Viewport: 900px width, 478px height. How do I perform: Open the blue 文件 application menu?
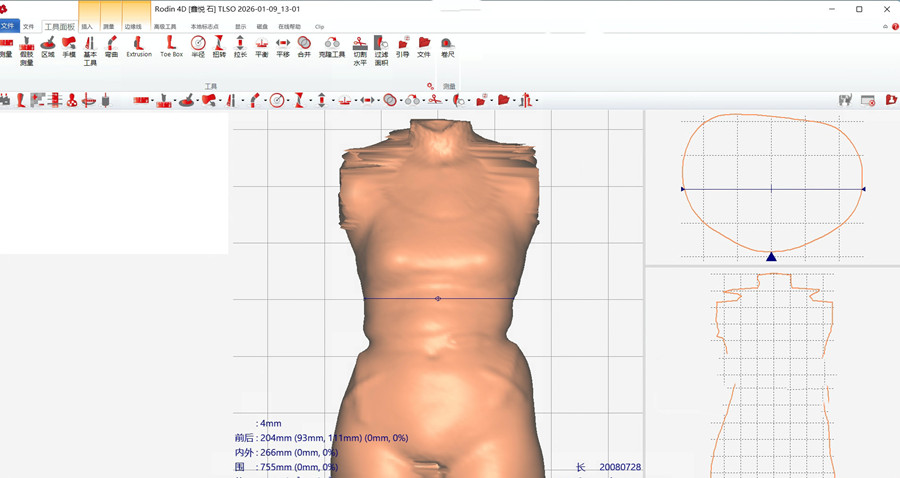click(9, 26)
